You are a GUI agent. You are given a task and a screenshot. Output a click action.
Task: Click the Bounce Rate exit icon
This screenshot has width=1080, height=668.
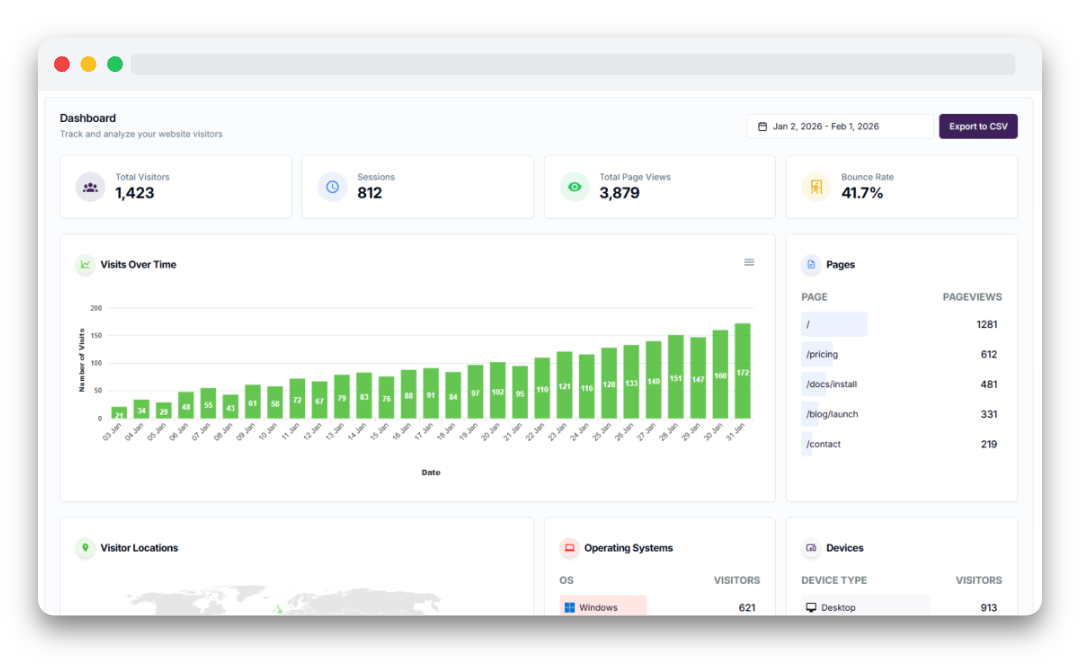coord(816,187)
